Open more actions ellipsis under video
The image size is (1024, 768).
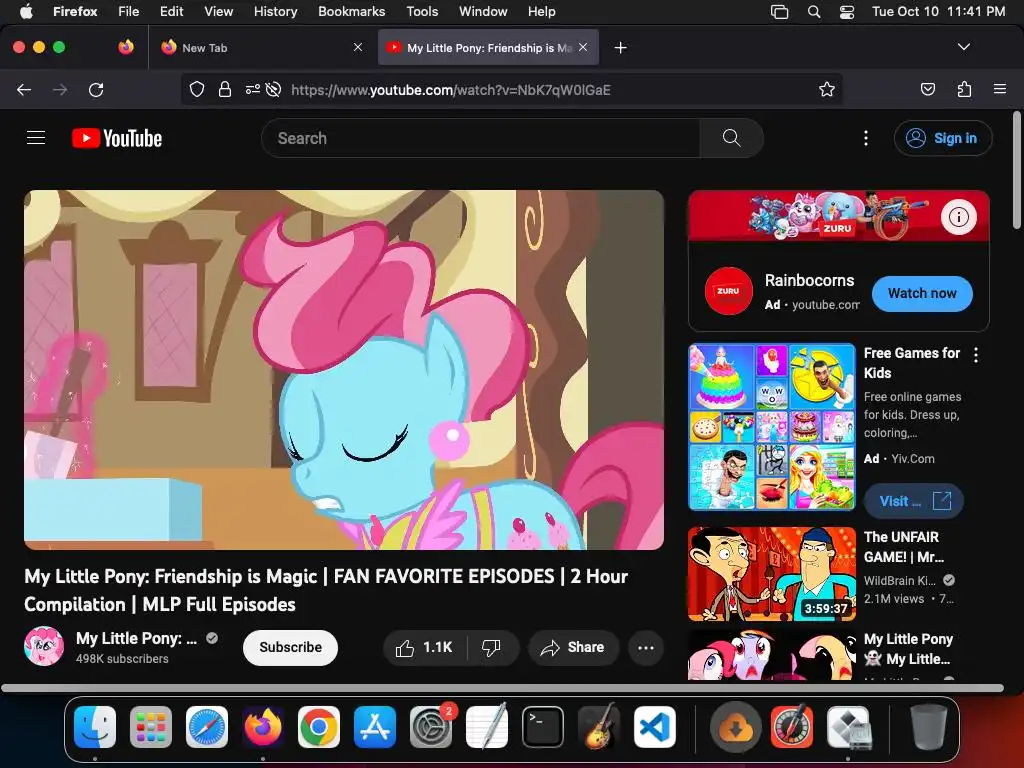[646, 647]
